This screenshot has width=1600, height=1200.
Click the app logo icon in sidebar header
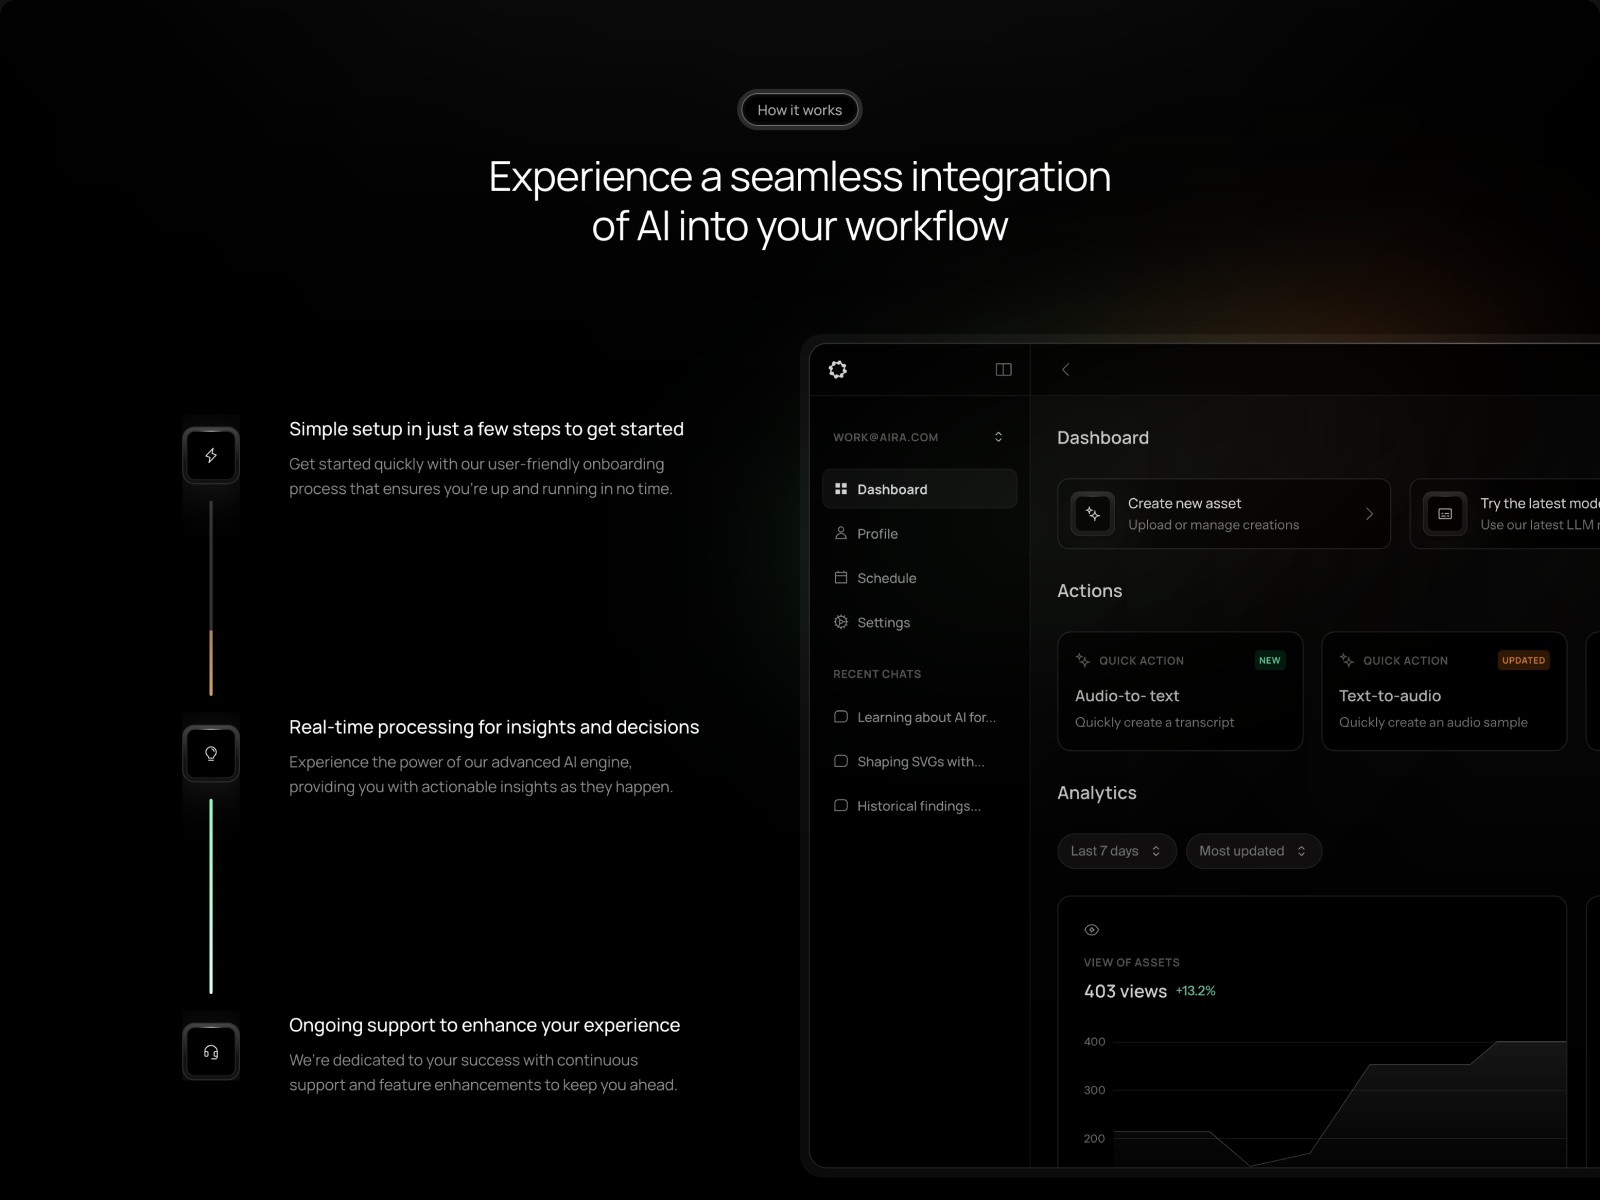838,369
